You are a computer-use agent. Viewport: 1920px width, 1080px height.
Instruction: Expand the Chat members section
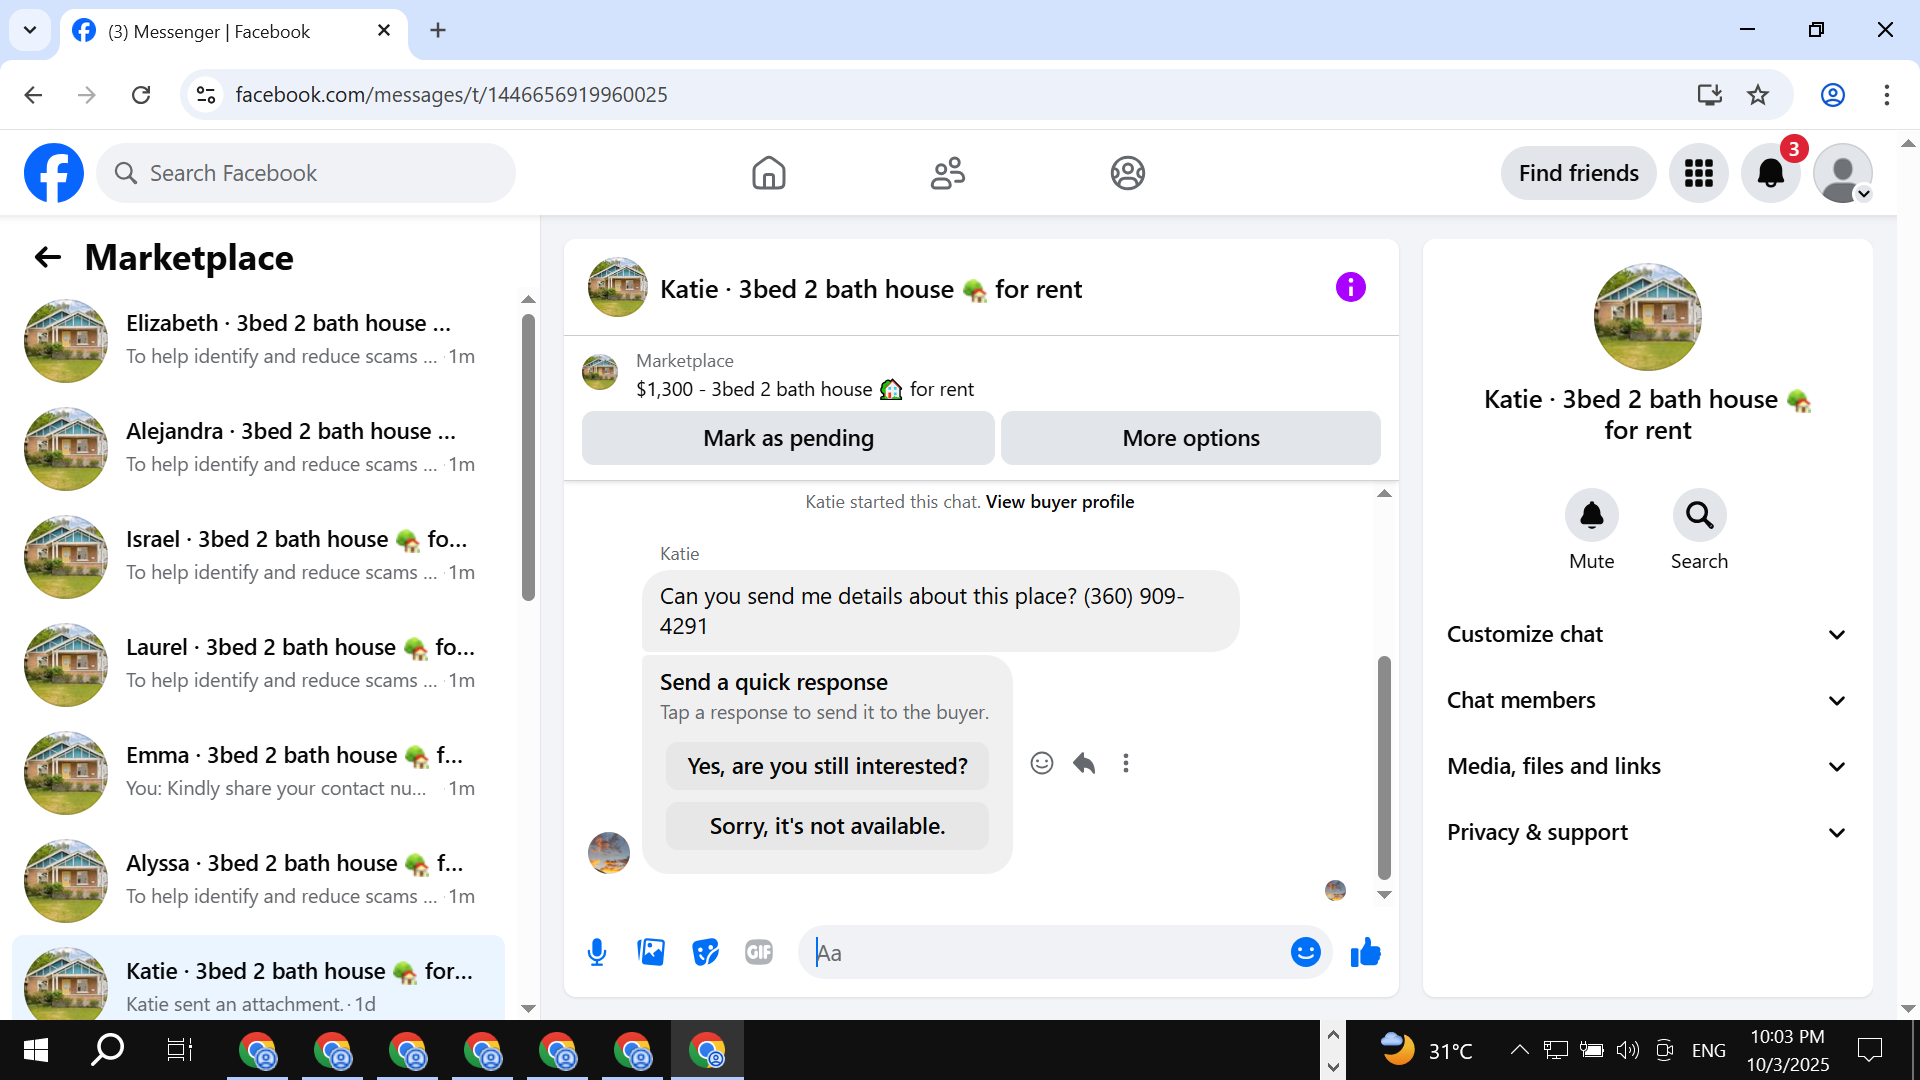[1648, 701]
